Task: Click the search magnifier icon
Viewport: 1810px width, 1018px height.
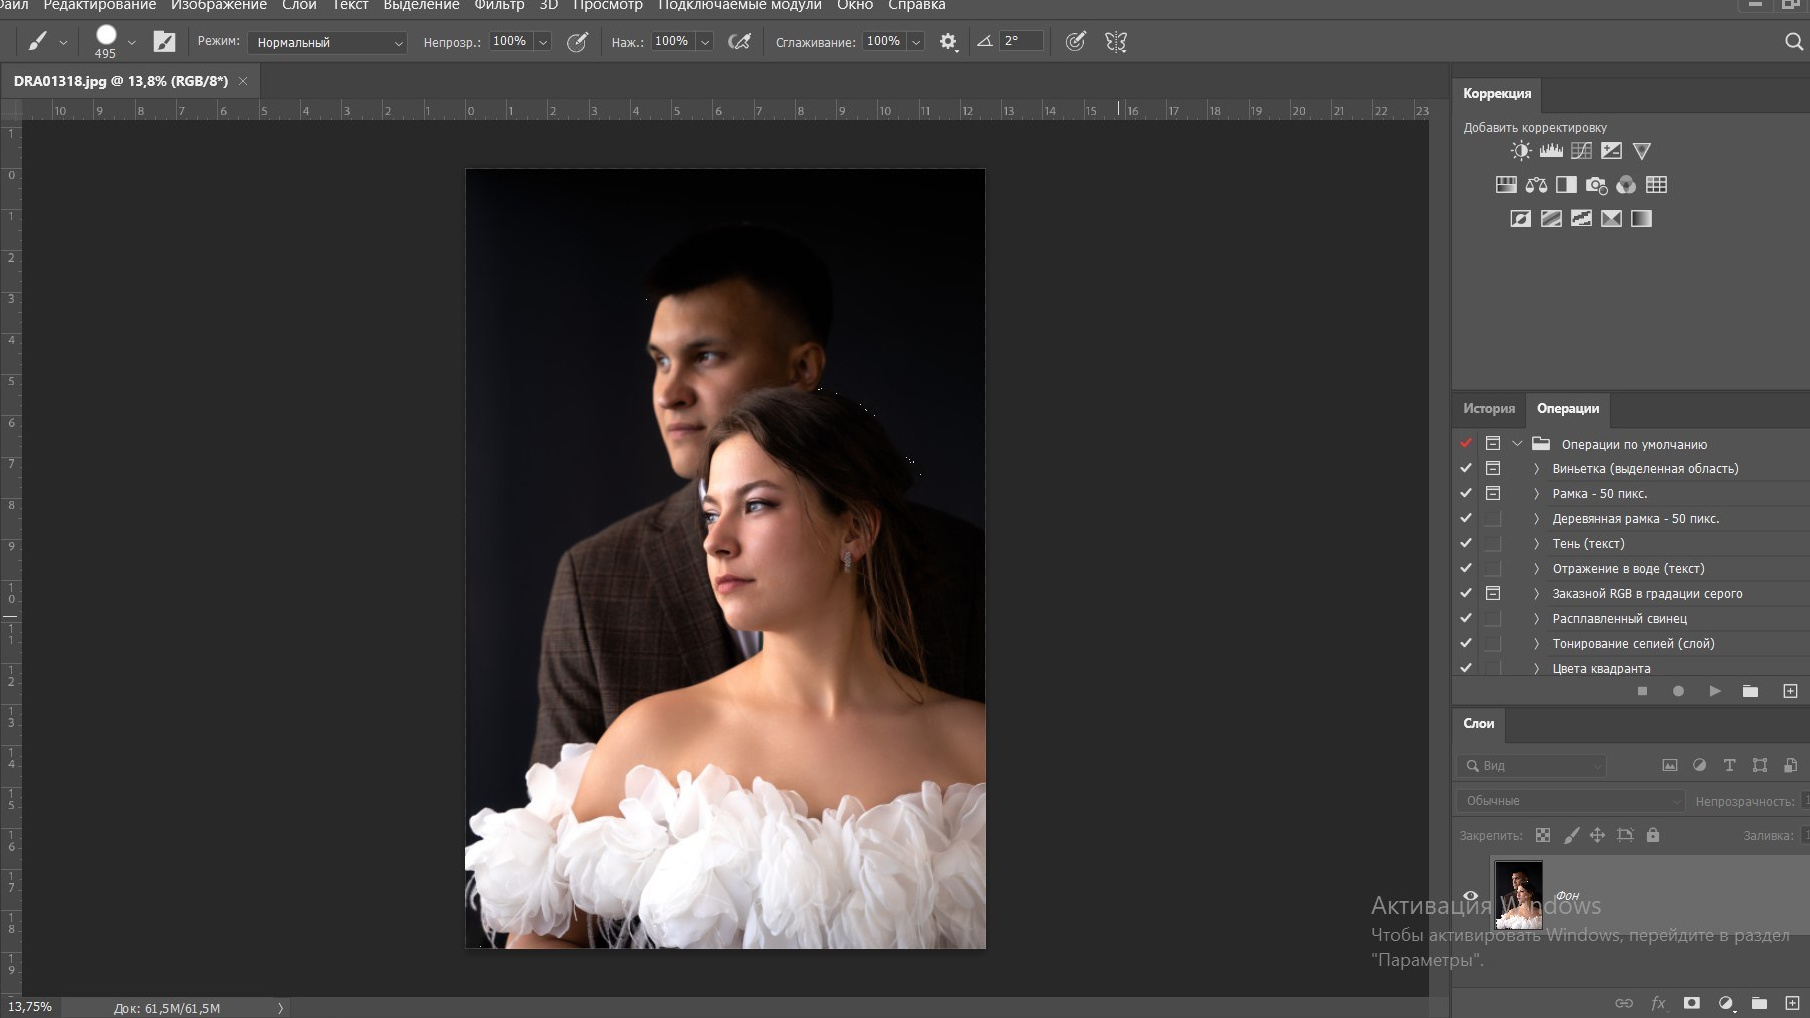Action: (1794, 41)
